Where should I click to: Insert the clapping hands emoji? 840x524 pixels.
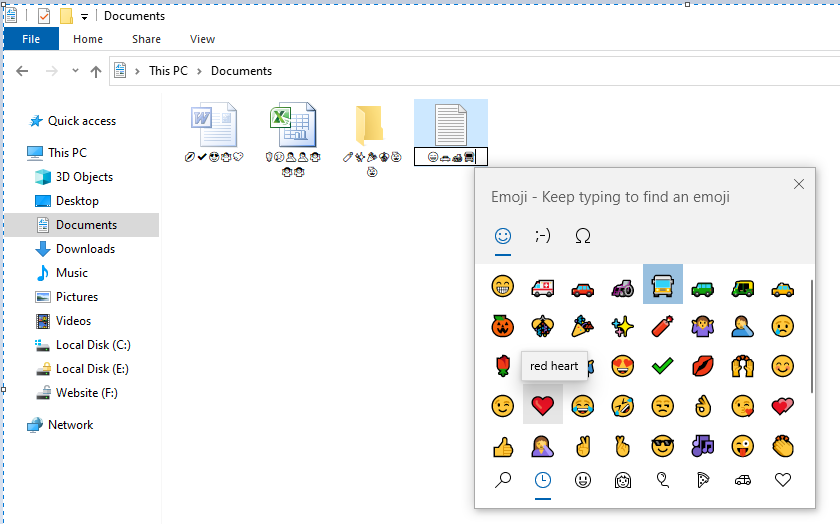783,446
